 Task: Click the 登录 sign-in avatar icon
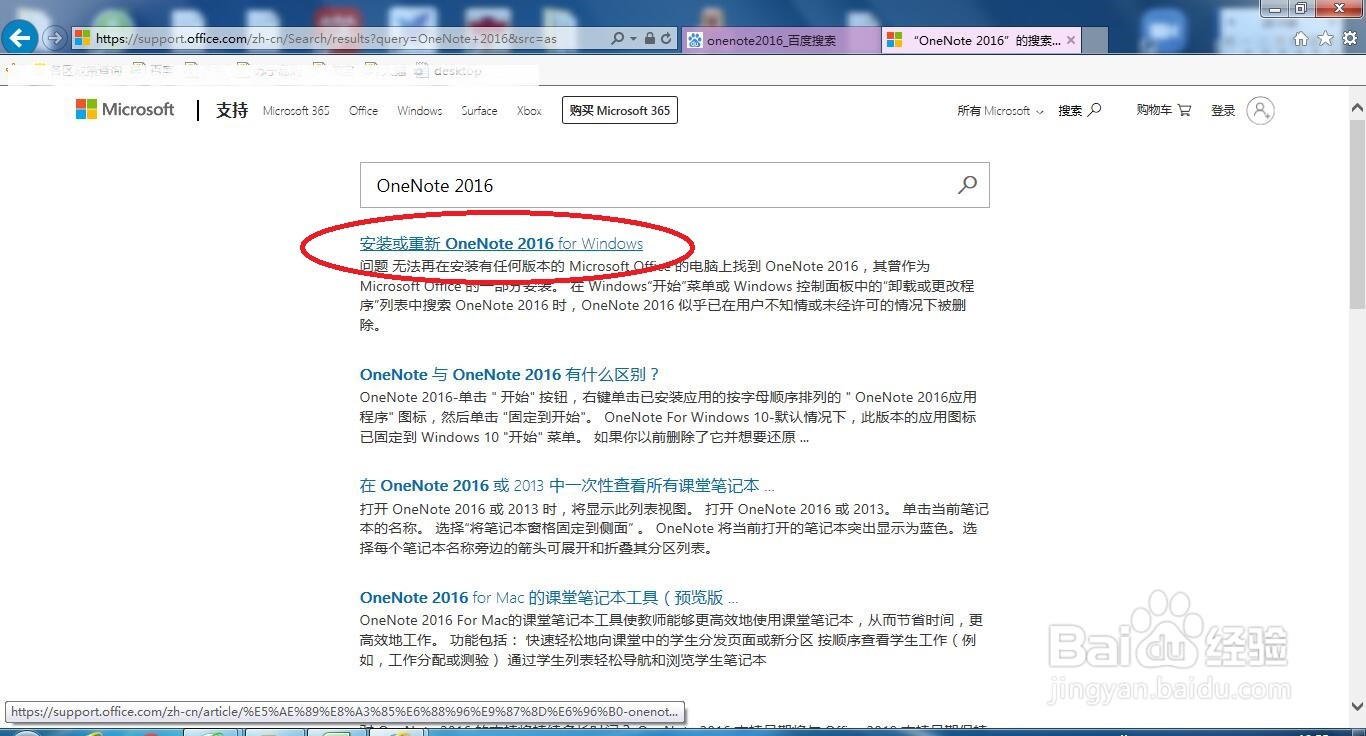[1261, 111]
